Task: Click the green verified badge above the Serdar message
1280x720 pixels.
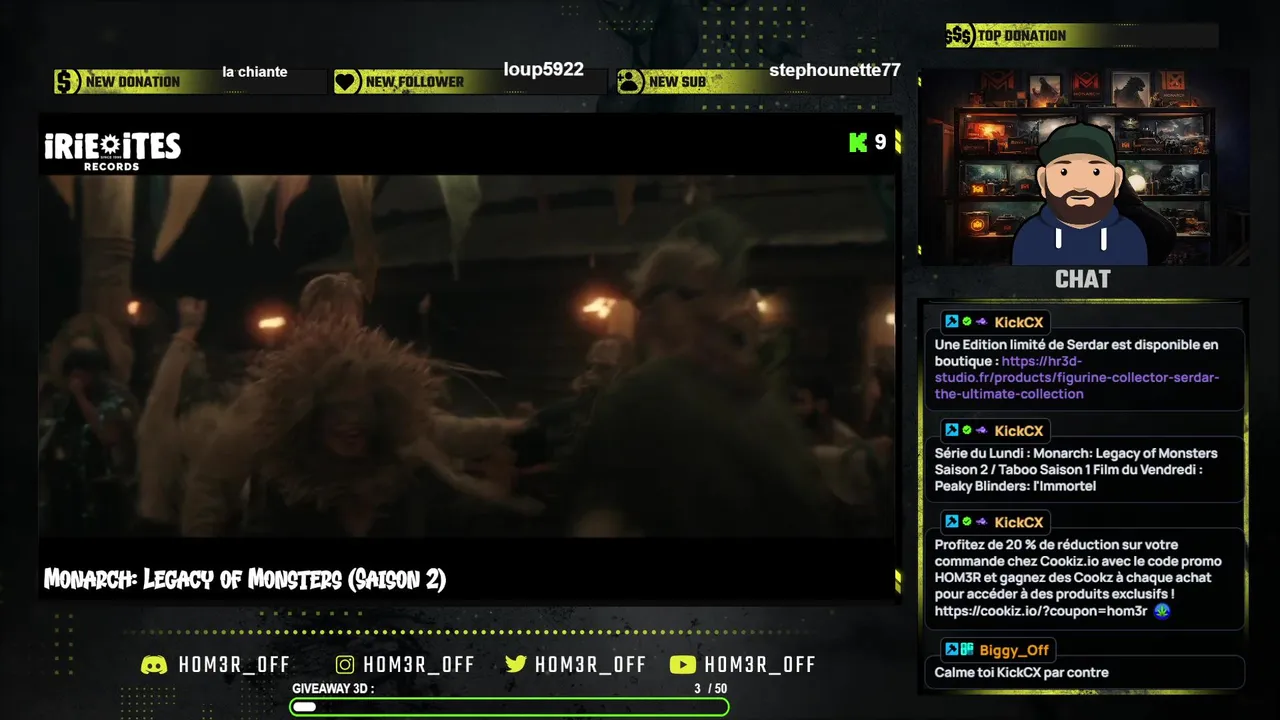Action: coord(967,322)
